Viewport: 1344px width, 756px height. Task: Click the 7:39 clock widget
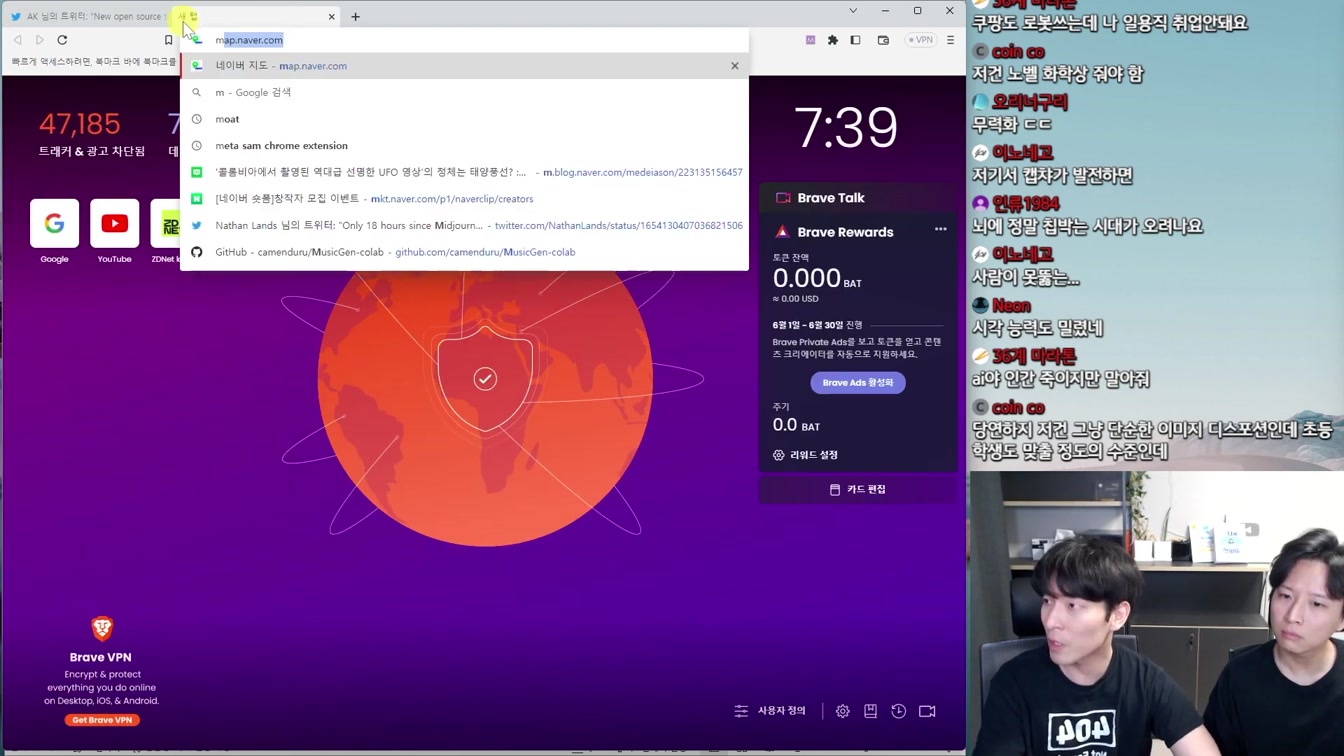point(846,128)
